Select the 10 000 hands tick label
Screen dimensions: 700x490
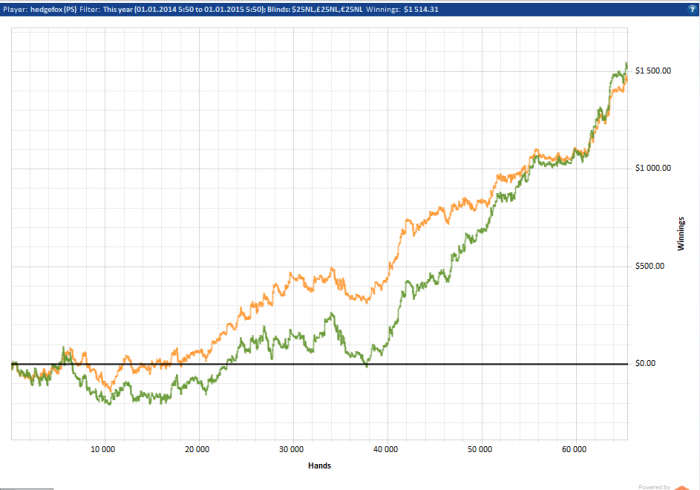pos(103,449)
